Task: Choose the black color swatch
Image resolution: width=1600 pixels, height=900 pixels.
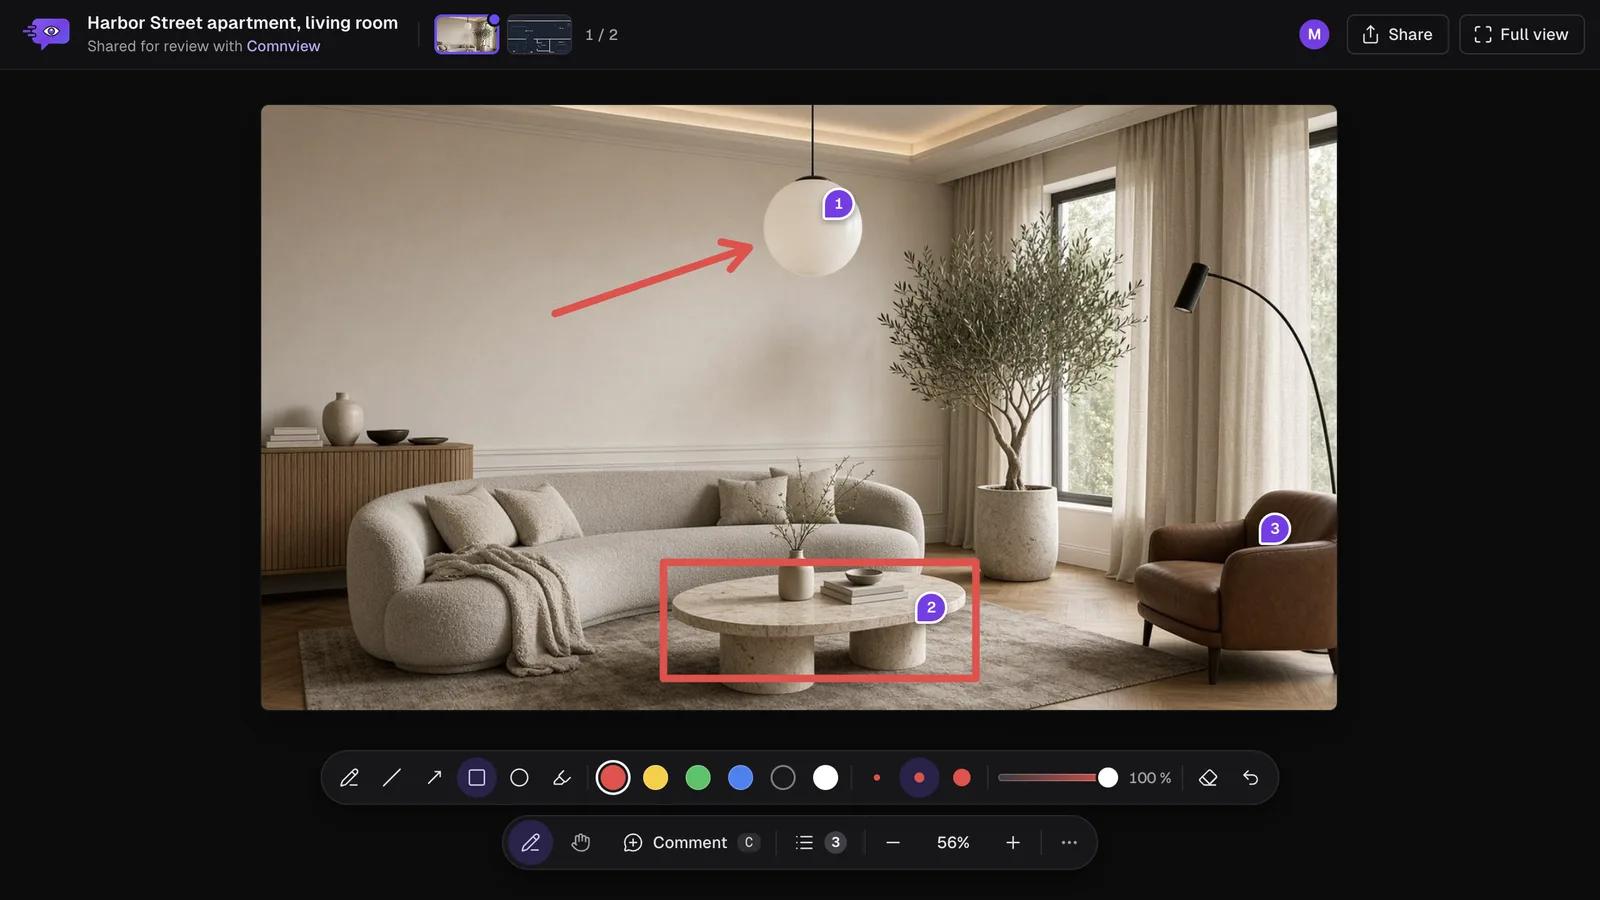Action: click(x=783, y=778)
